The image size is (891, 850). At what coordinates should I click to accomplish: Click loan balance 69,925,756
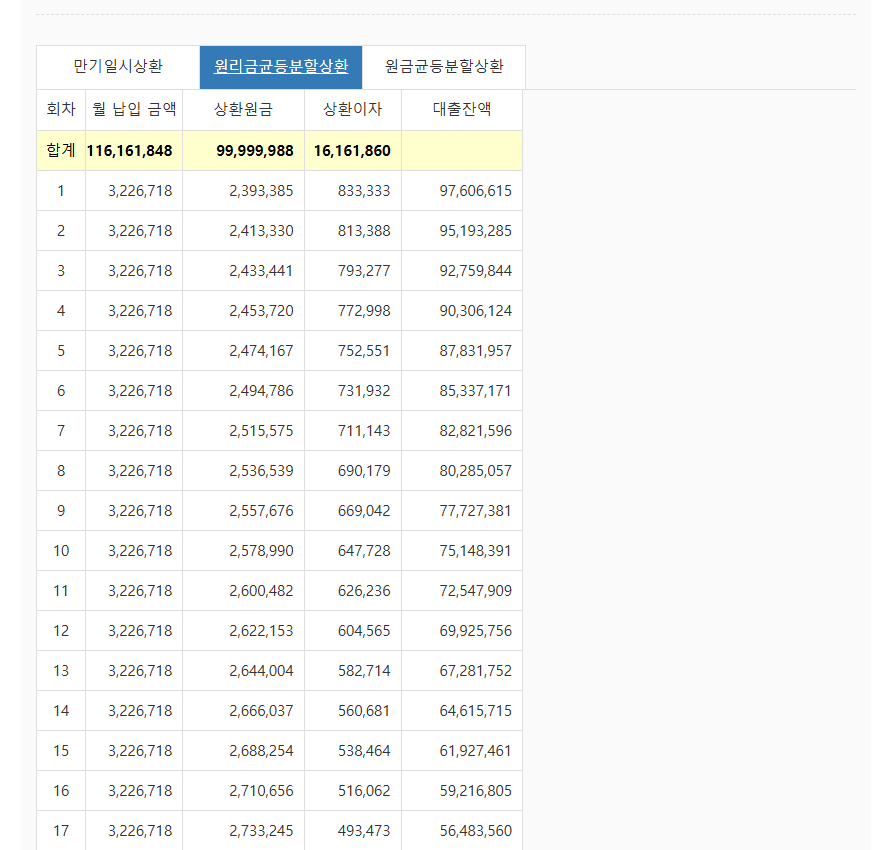tap(476, 631)
